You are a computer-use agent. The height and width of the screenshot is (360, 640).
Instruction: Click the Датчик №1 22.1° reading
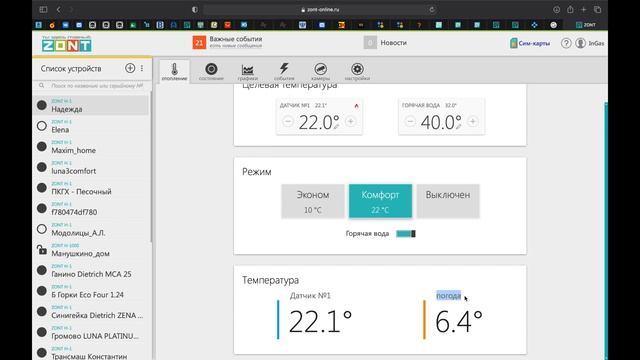coord(320,322)
